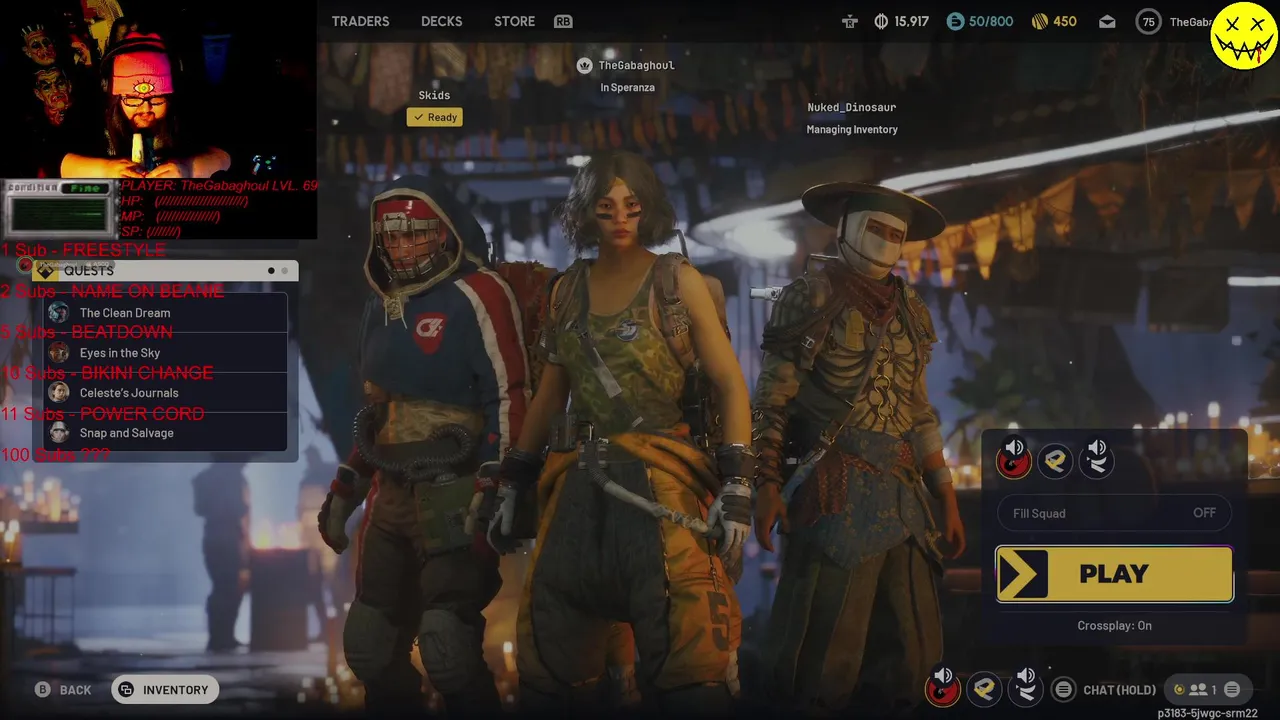Open the mail inbox envelope icon
Screen dimensions: 1280x720
tap(1107, 22)
